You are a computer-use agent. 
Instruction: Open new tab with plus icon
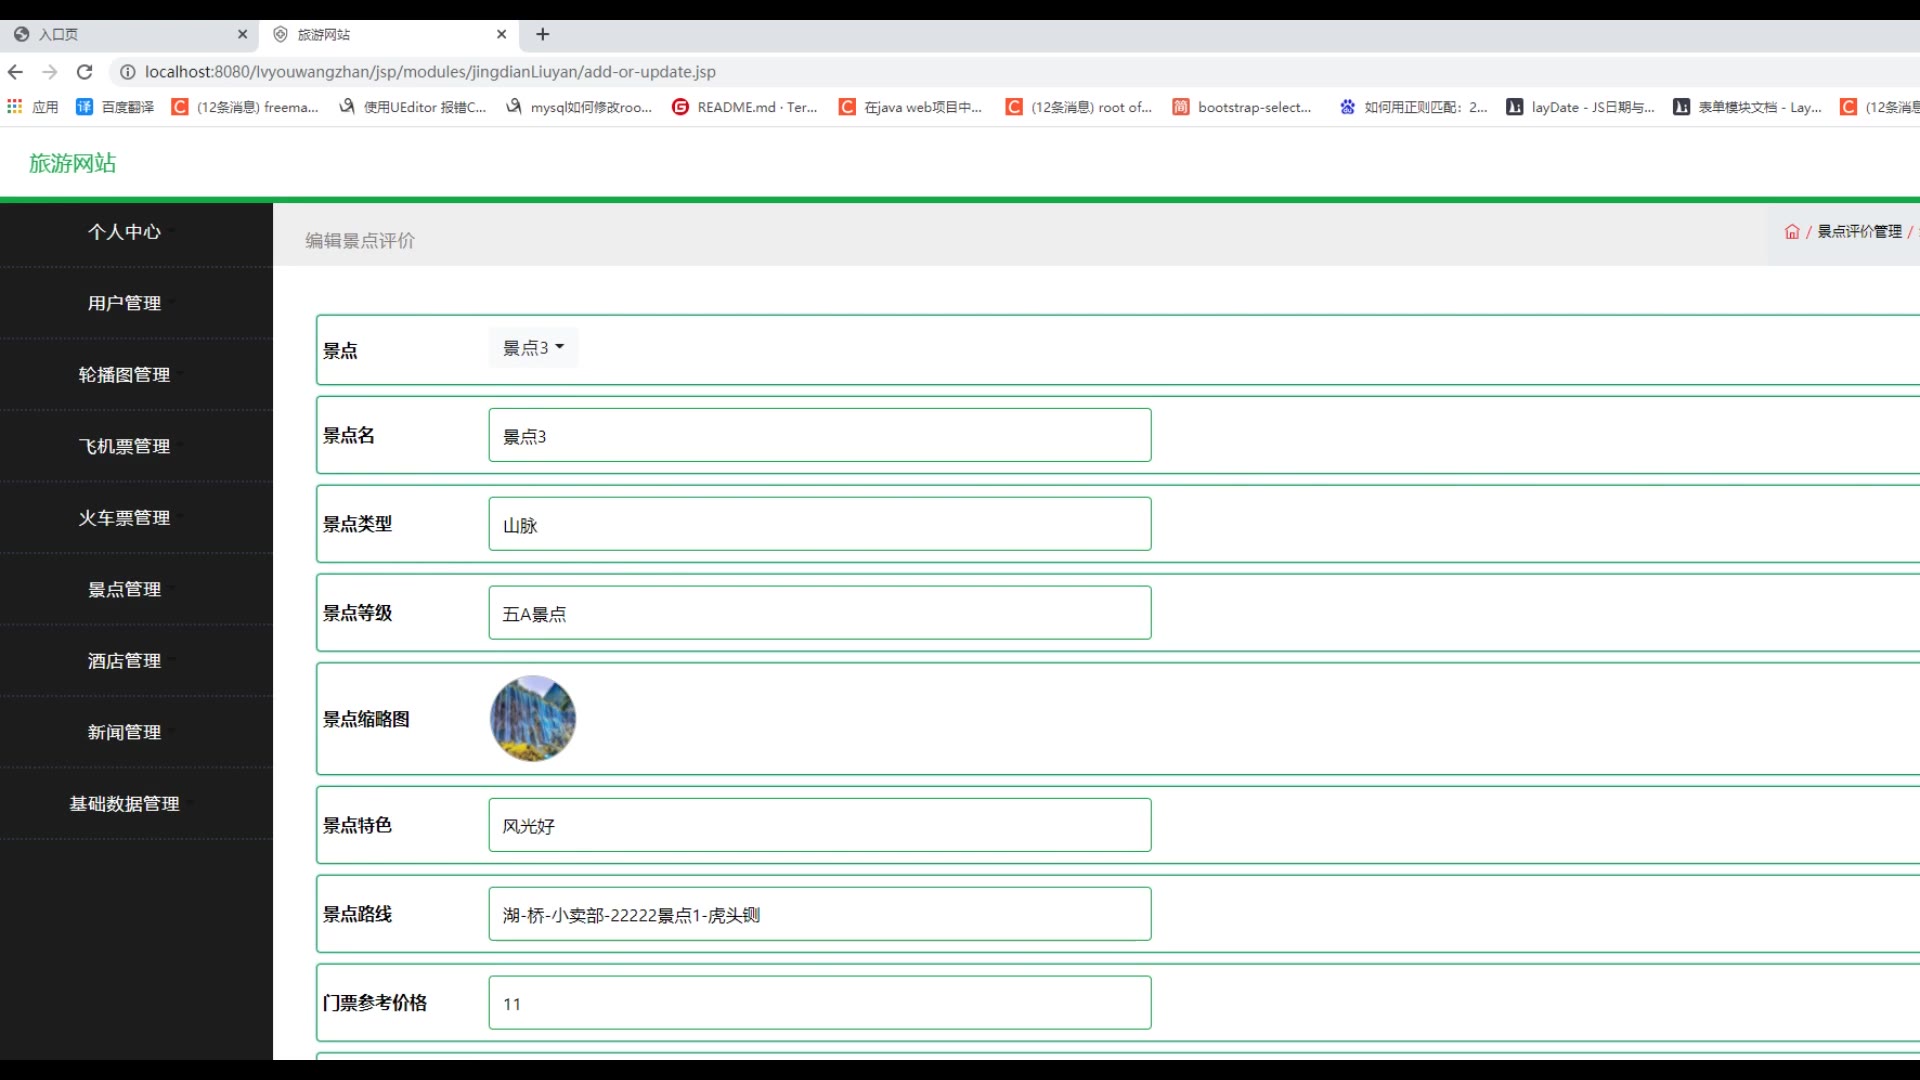click(543, 34)
